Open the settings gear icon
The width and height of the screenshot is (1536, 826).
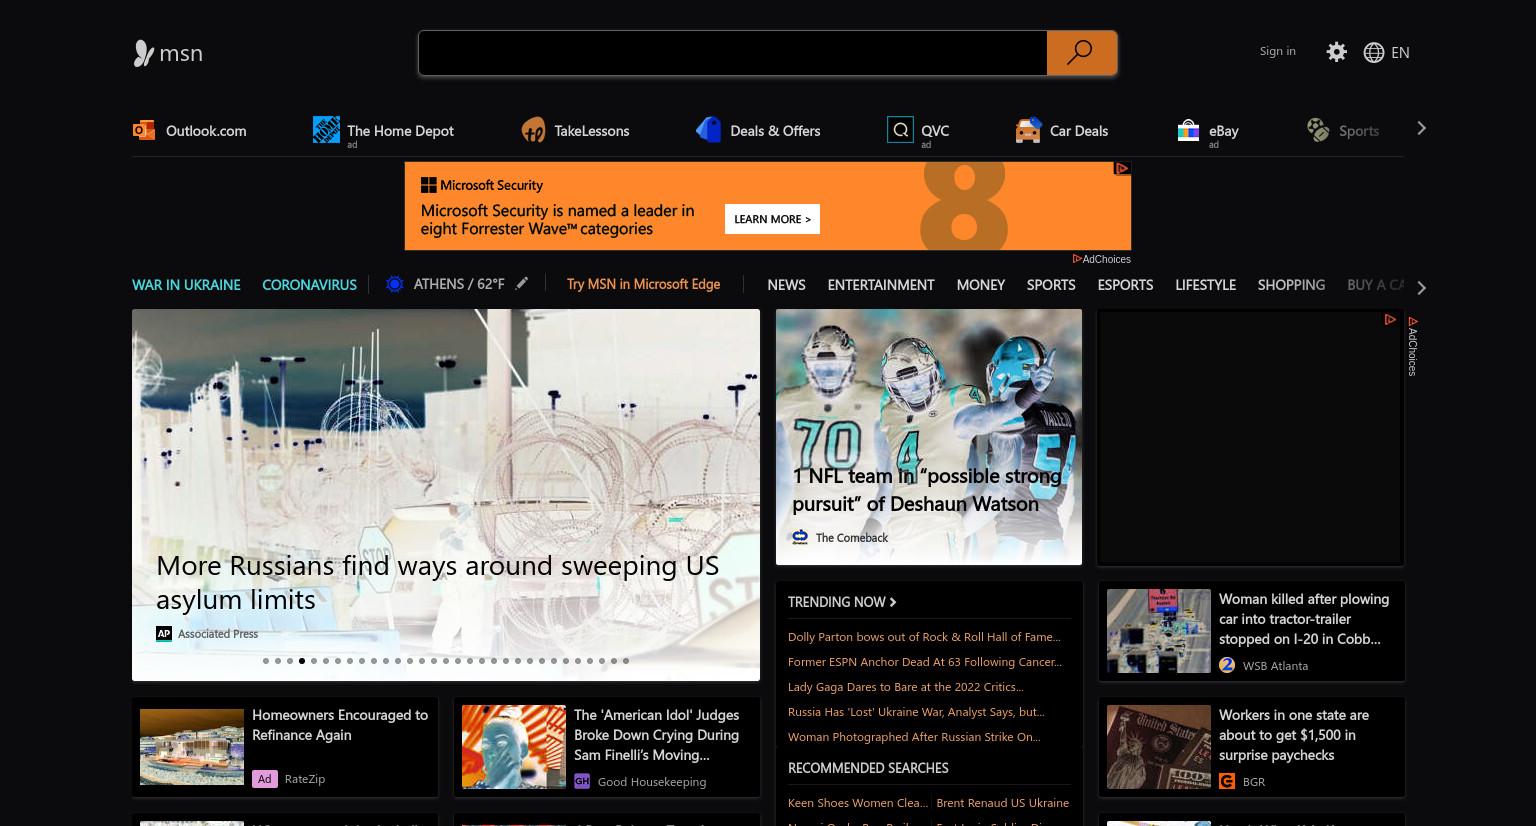(1336, 52)
